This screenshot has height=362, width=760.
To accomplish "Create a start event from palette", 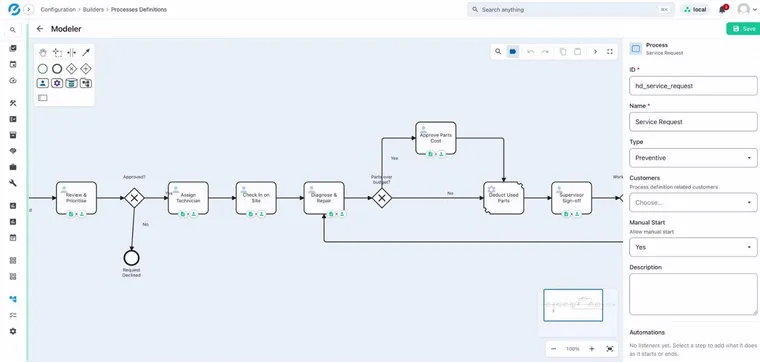I will click(43, 69).
